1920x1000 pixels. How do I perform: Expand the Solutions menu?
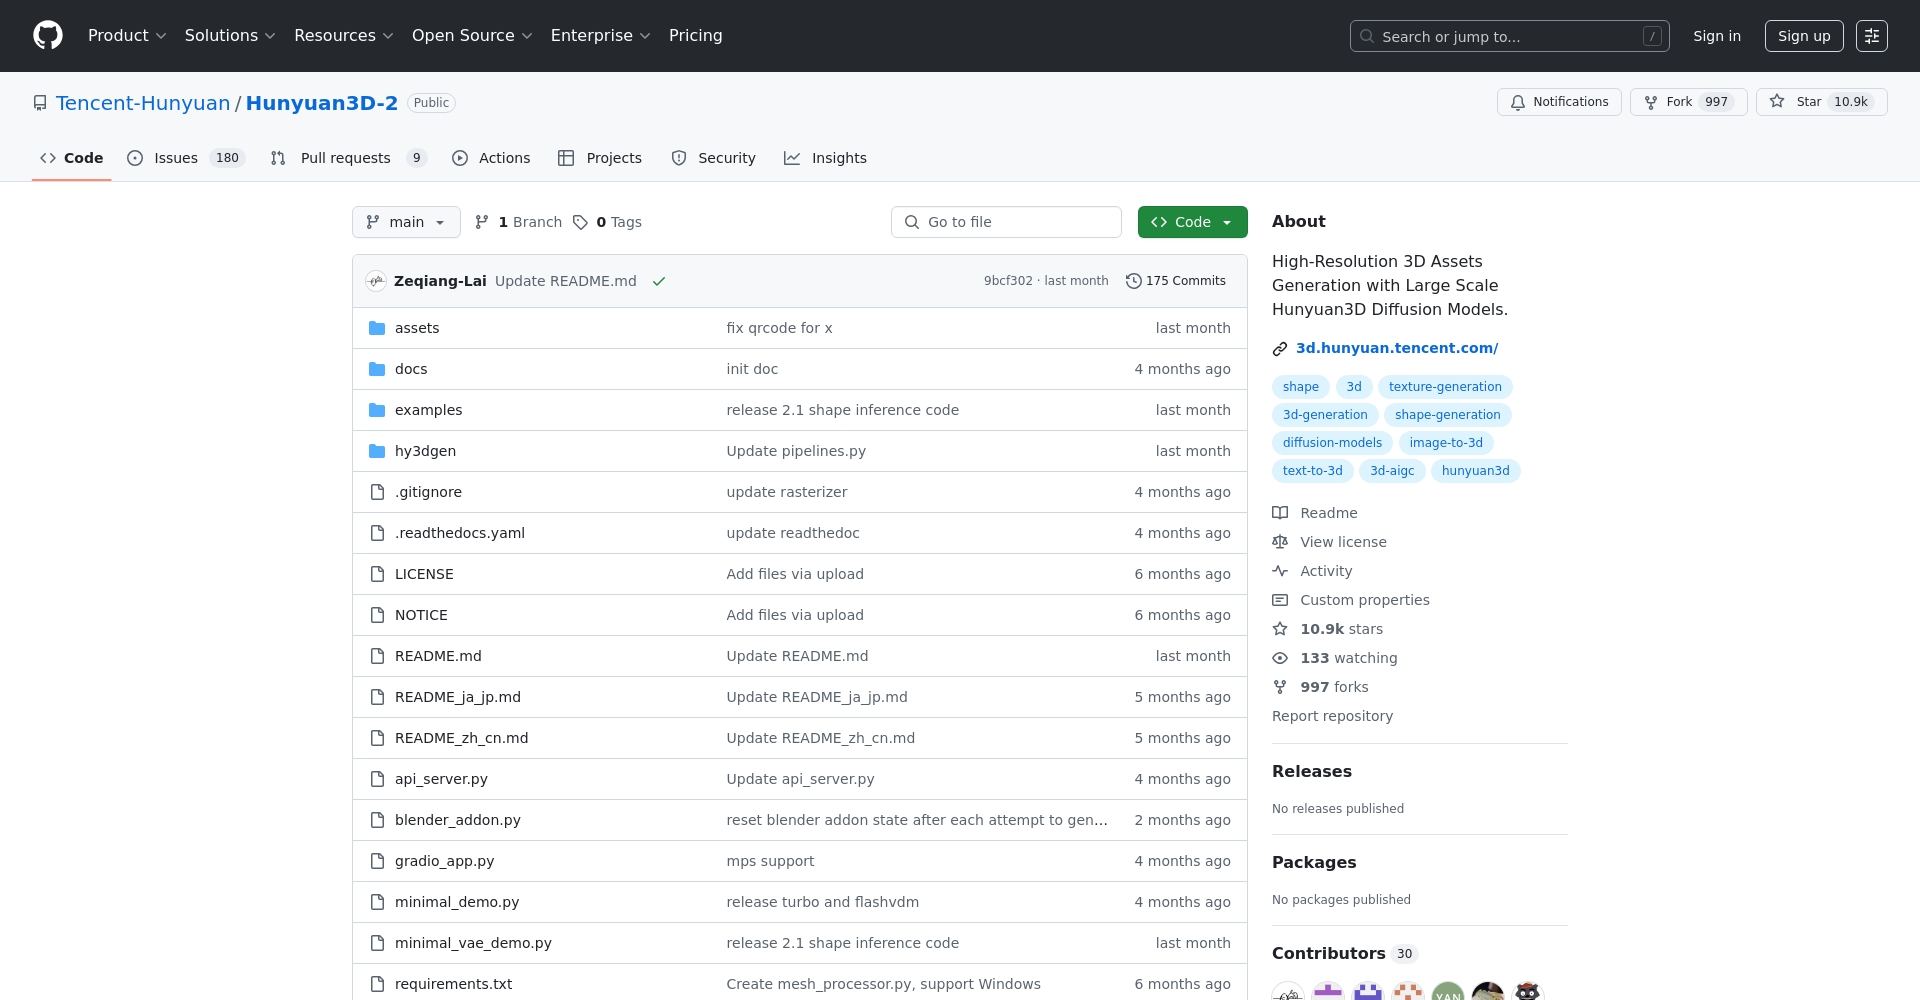coord(230,36)
